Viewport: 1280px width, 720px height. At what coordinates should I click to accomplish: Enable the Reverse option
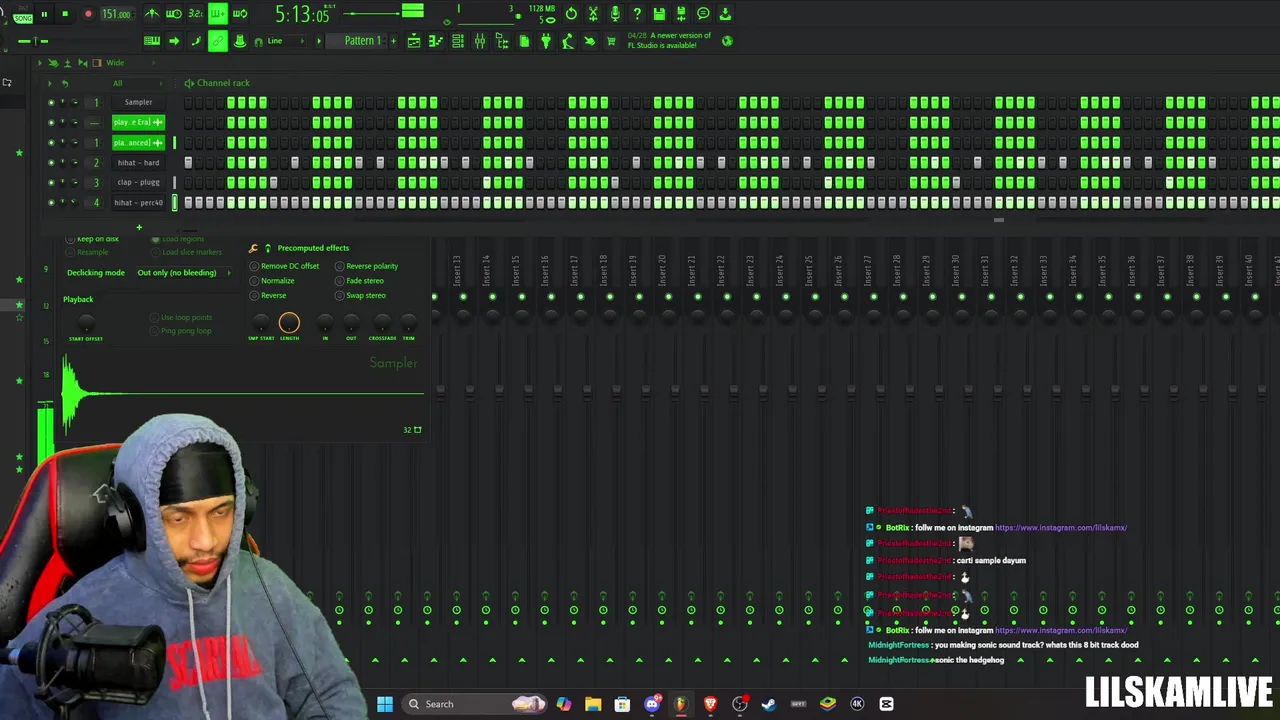268,296
